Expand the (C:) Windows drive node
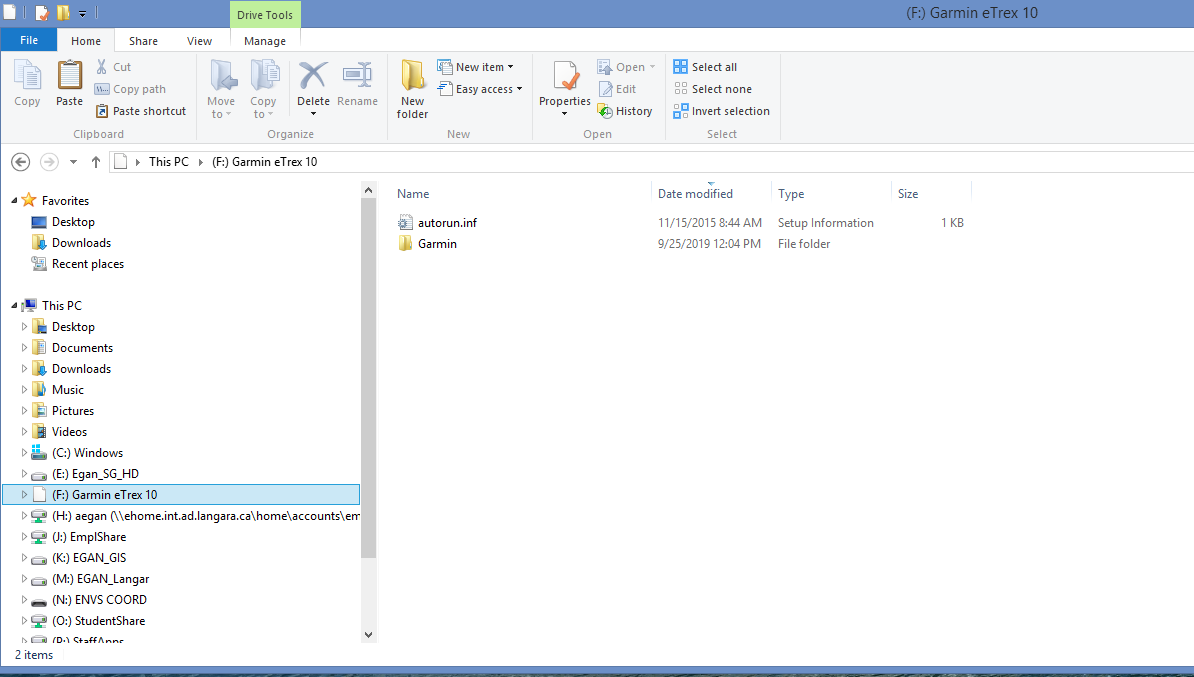Image resolution: width=1194 pixels, height=677 pixels. (25, 453)
